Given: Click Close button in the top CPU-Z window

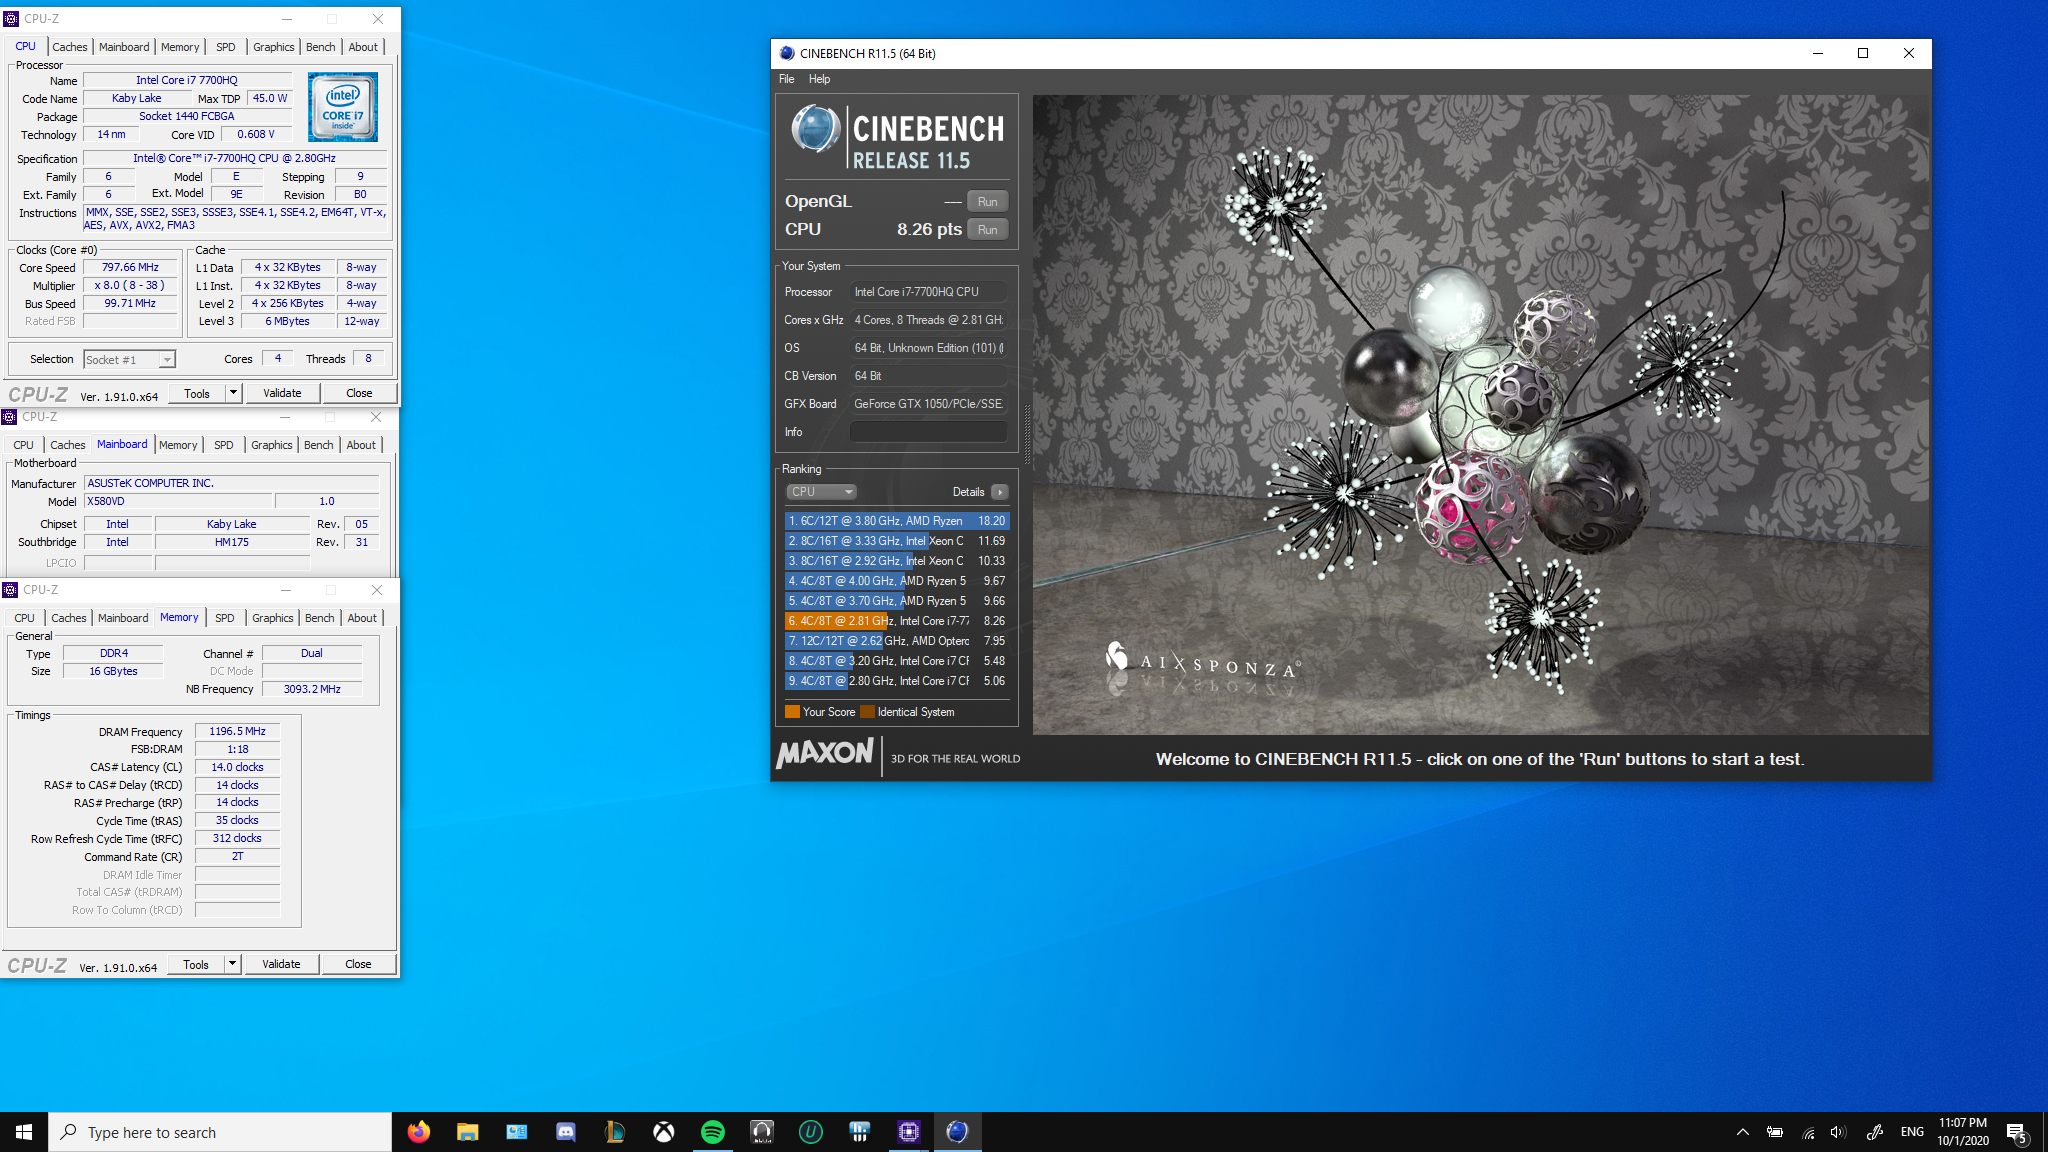Looking at the screenshot, I should (359, 393).
